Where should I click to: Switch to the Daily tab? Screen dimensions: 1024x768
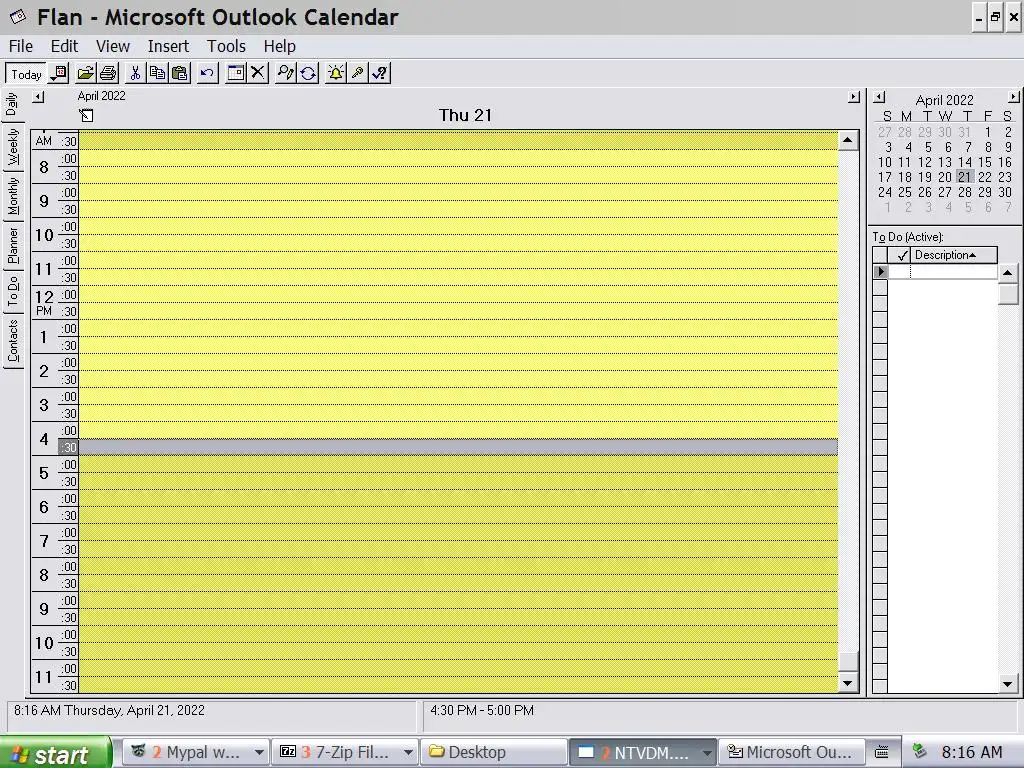12,104
